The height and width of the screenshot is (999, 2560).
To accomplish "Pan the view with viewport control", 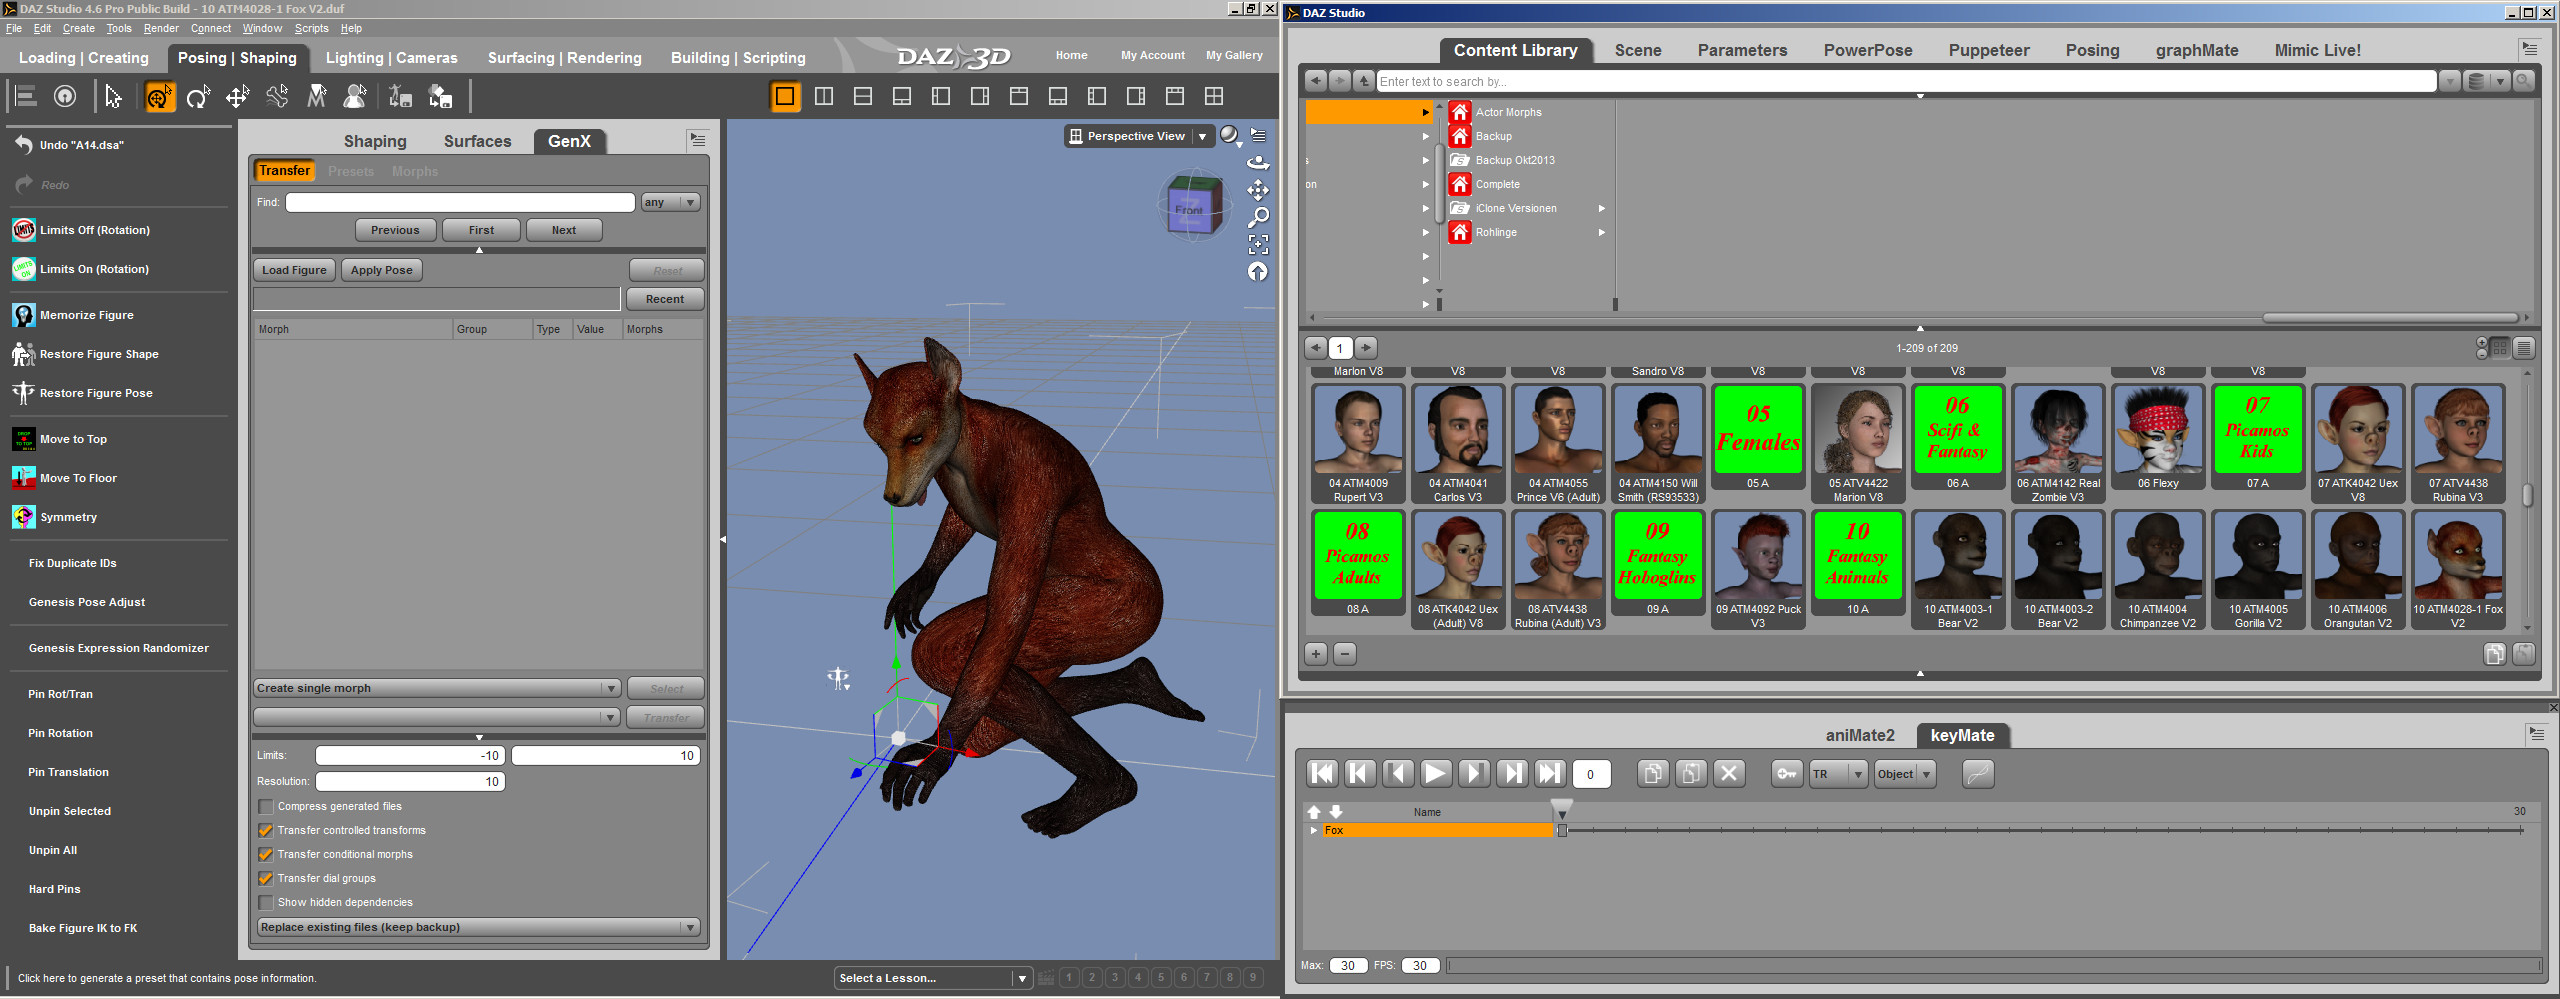I will pos(1258,189).
